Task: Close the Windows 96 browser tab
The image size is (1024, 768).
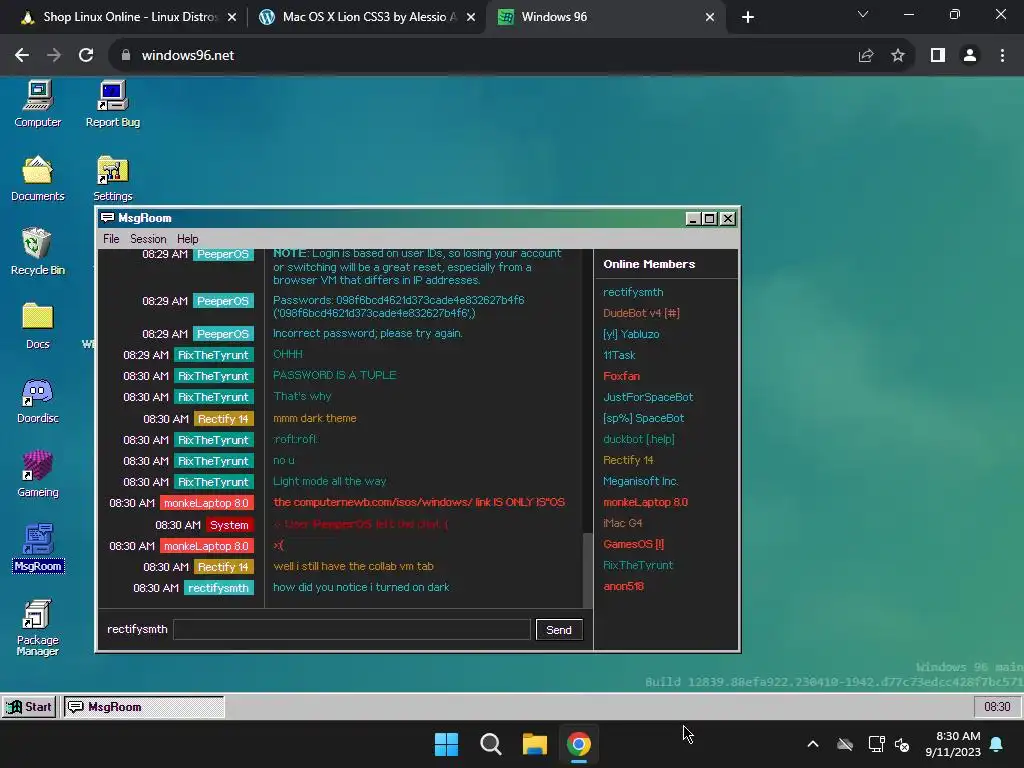Action: (x=710, y=17)
